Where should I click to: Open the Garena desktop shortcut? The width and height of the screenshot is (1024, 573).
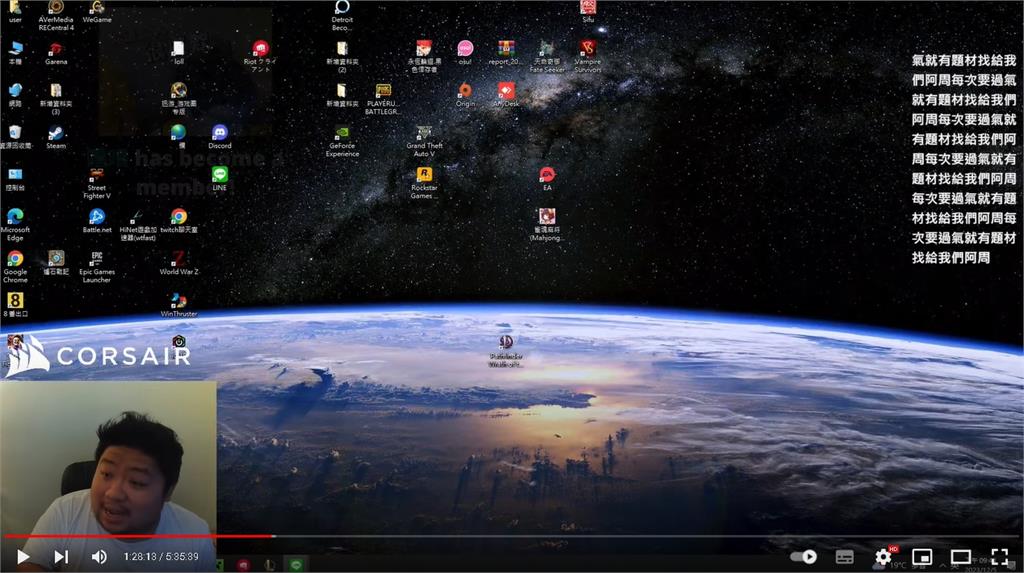(x=56, y=53)
